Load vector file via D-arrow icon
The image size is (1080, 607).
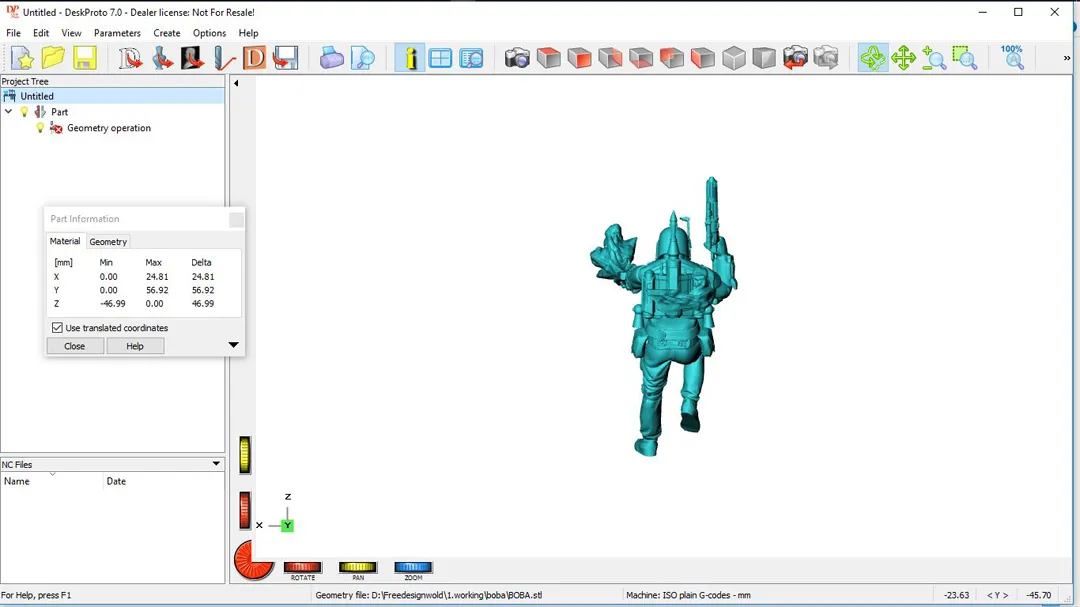coord(130,59)
